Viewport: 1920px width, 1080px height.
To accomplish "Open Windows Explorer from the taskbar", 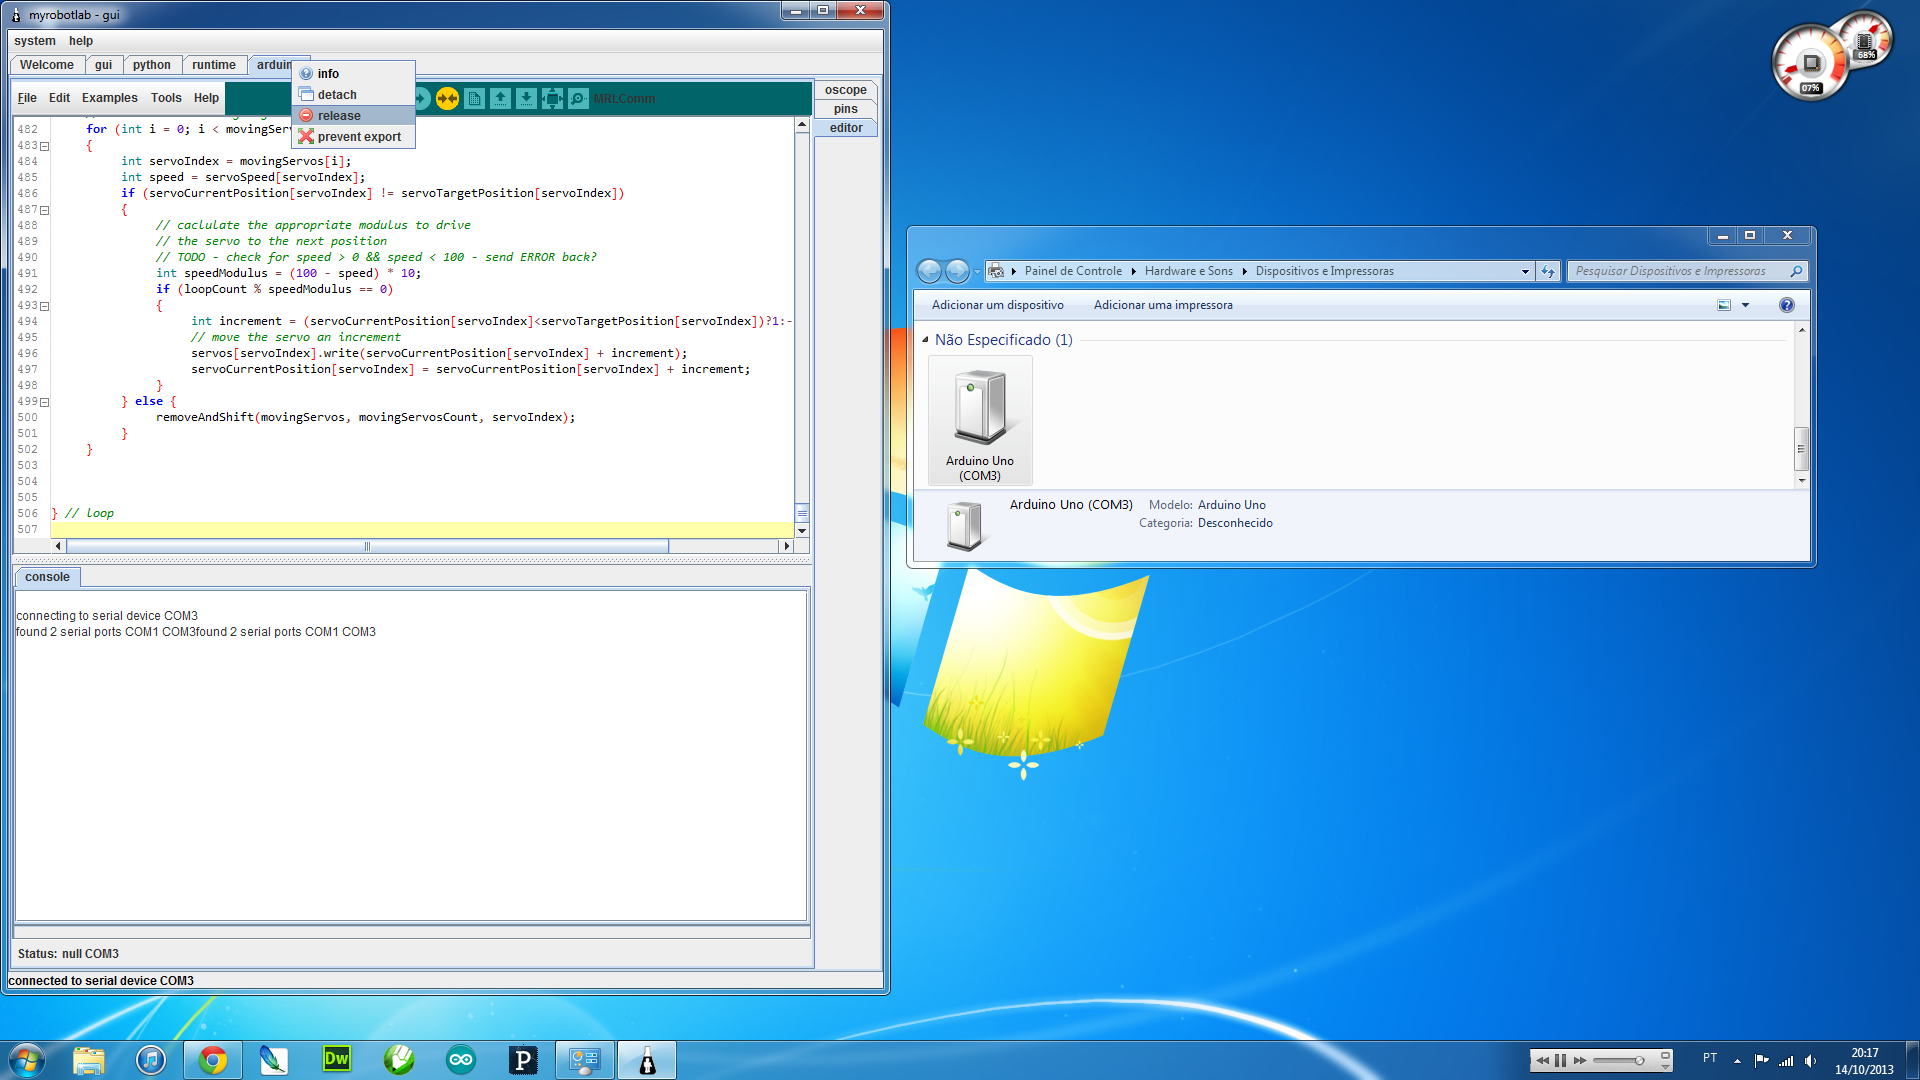I will click(x=89, y=1060).
